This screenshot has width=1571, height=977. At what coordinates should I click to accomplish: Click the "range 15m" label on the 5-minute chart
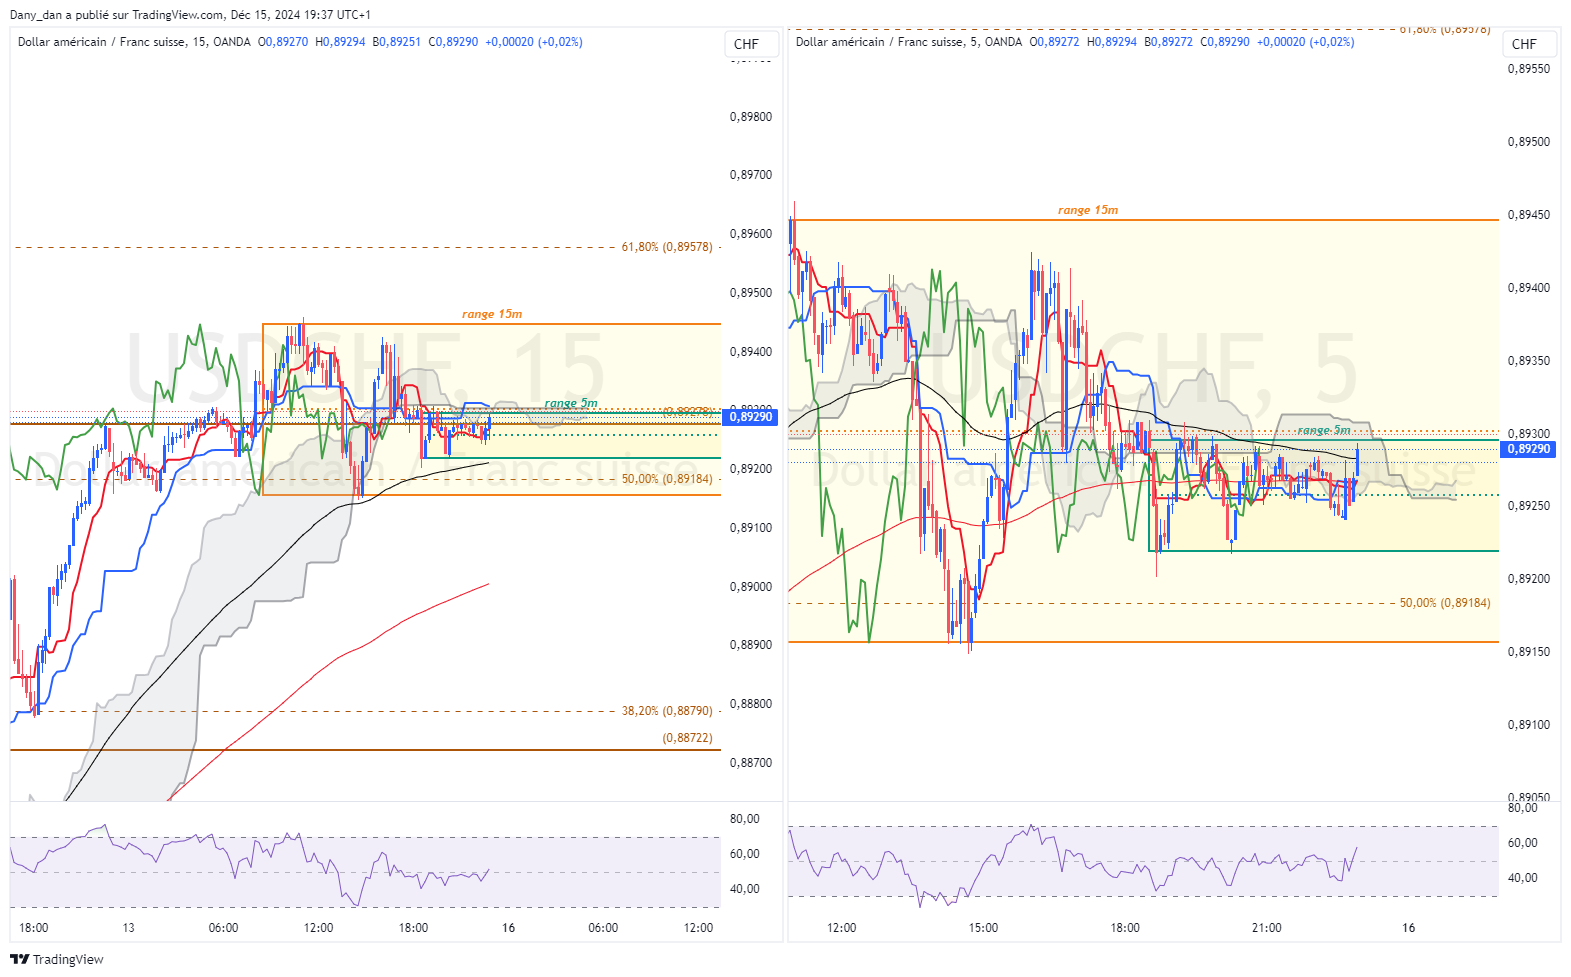pos(1088,210)
